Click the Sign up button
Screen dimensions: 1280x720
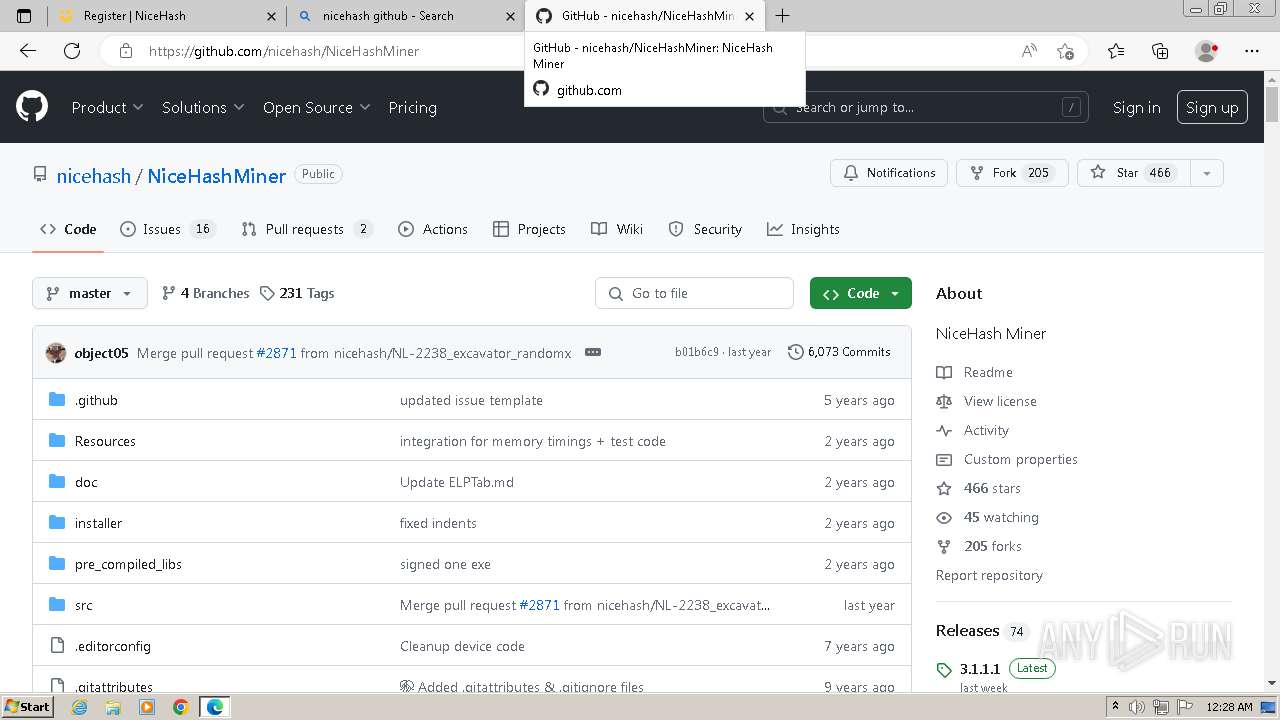pyautogui.click(x=1212, y=107)
